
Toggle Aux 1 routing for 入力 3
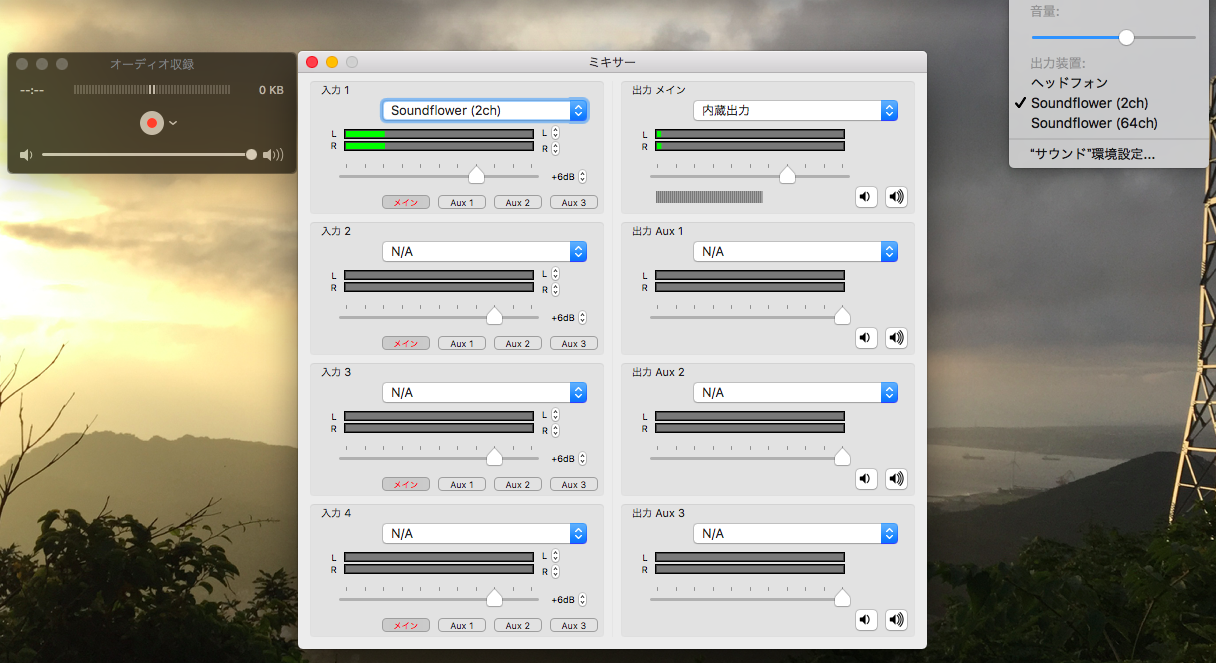[x=462, y=484]
